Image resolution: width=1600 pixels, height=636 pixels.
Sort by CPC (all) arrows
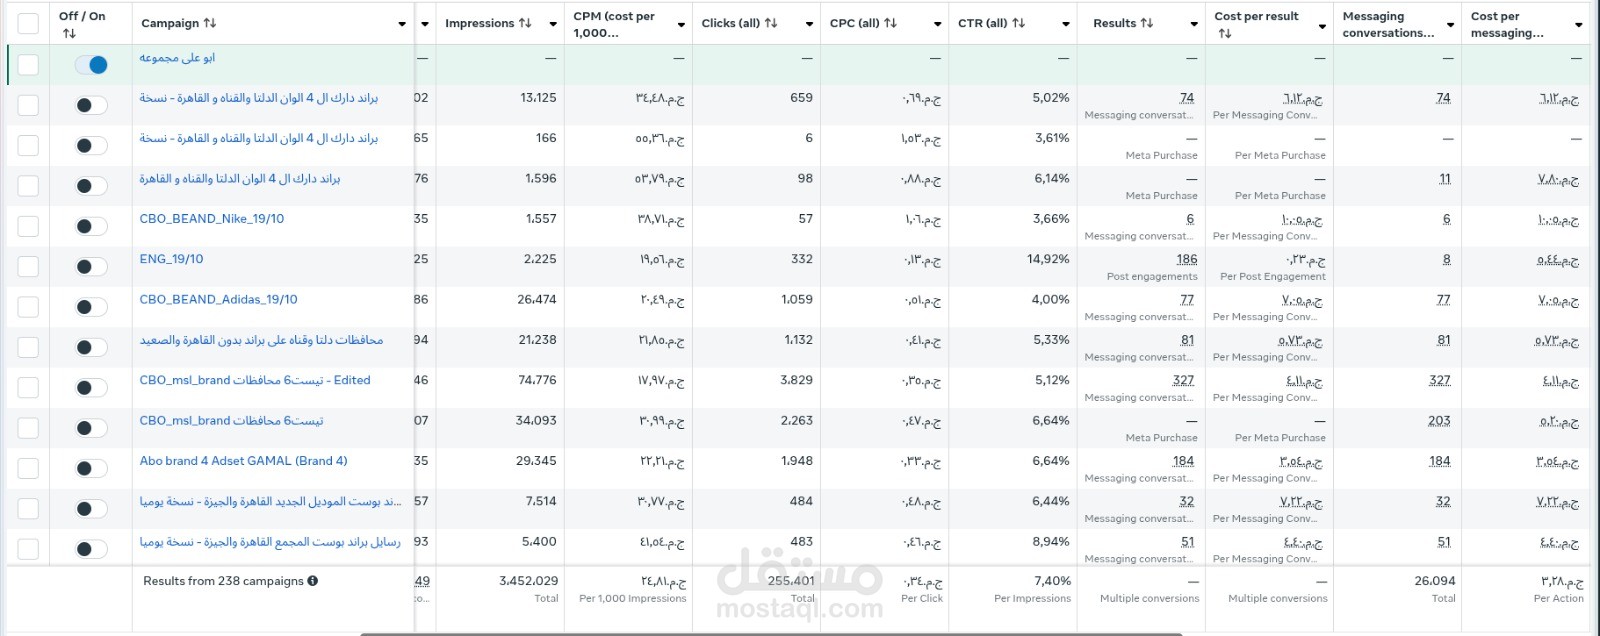click(890, 23)
